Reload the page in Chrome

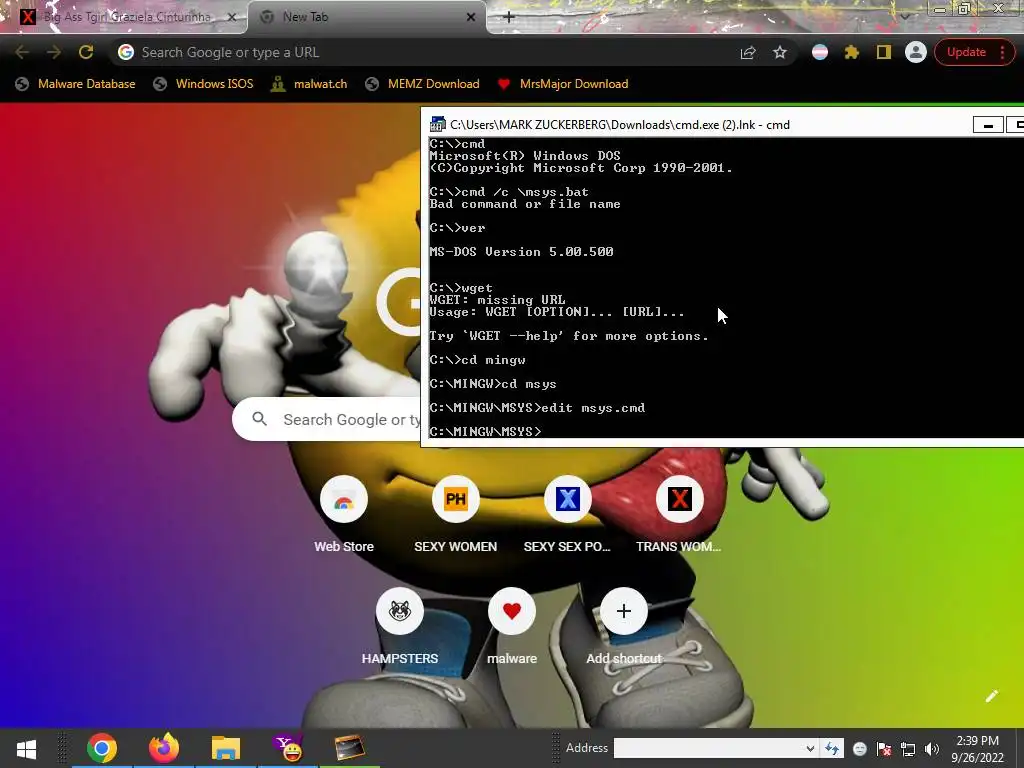click(86, 52)
